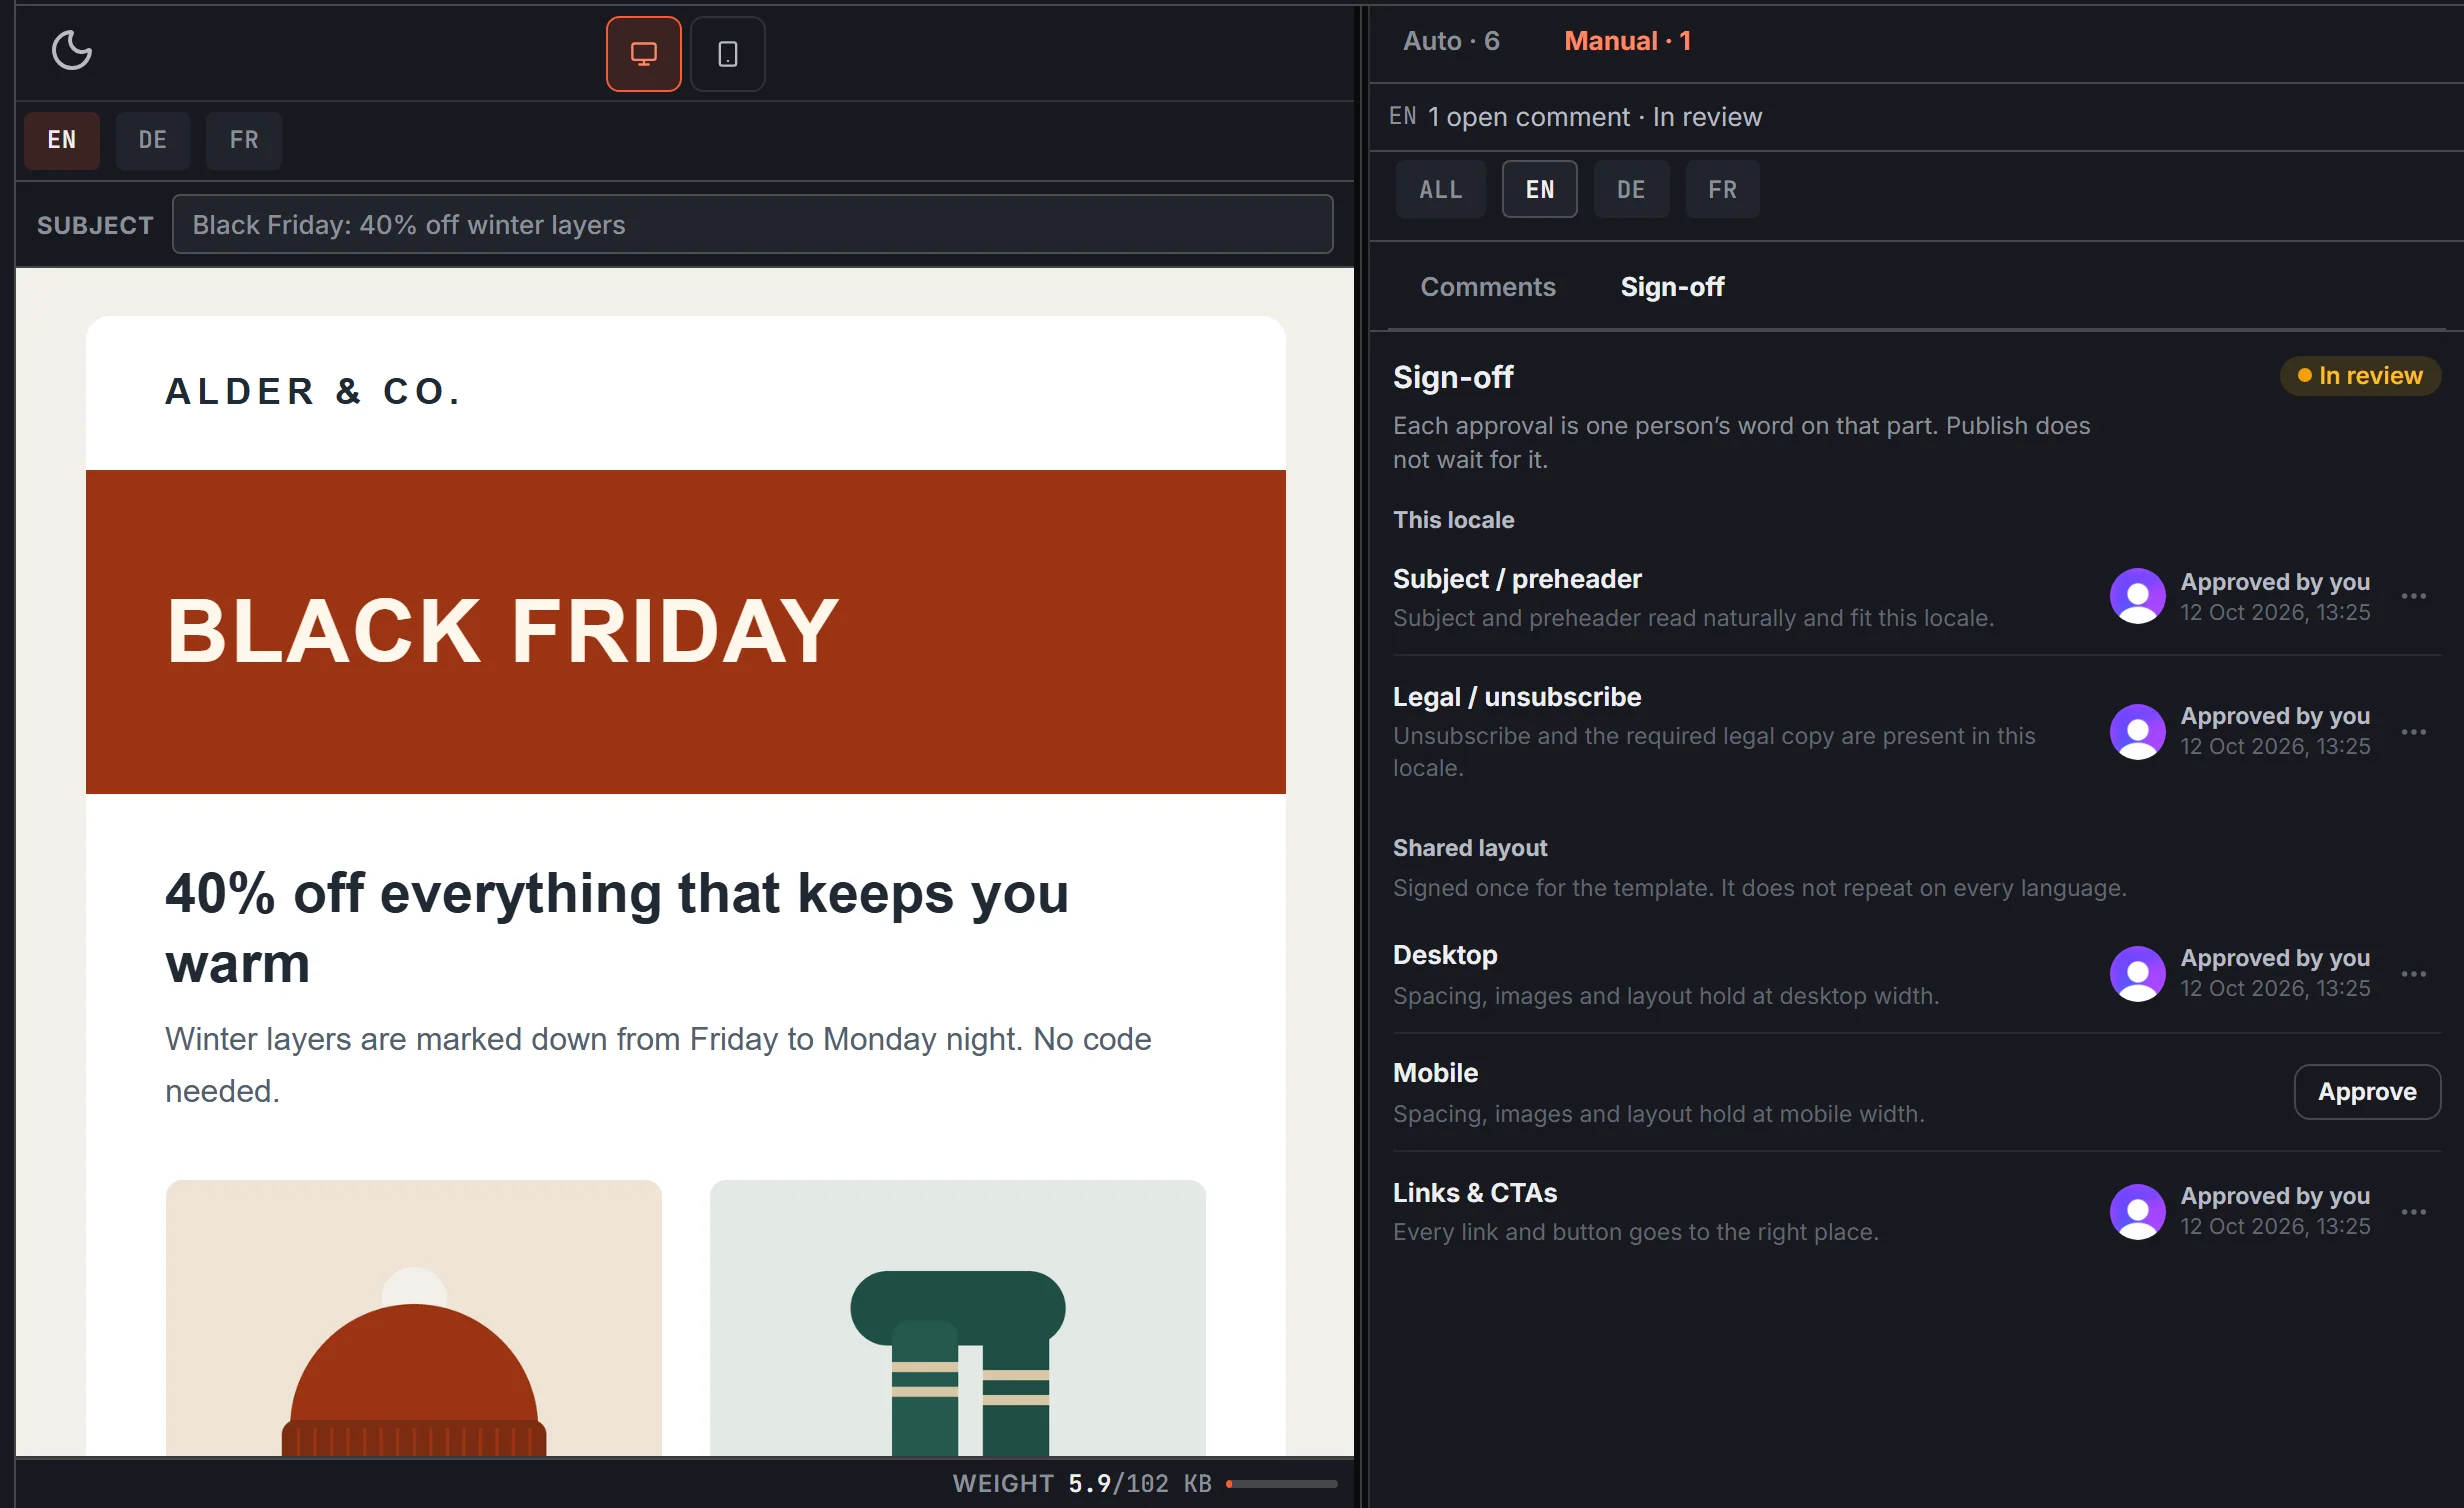
Task: Click headline '40% off everything that keeps you warm'
Action: [617, 928]
